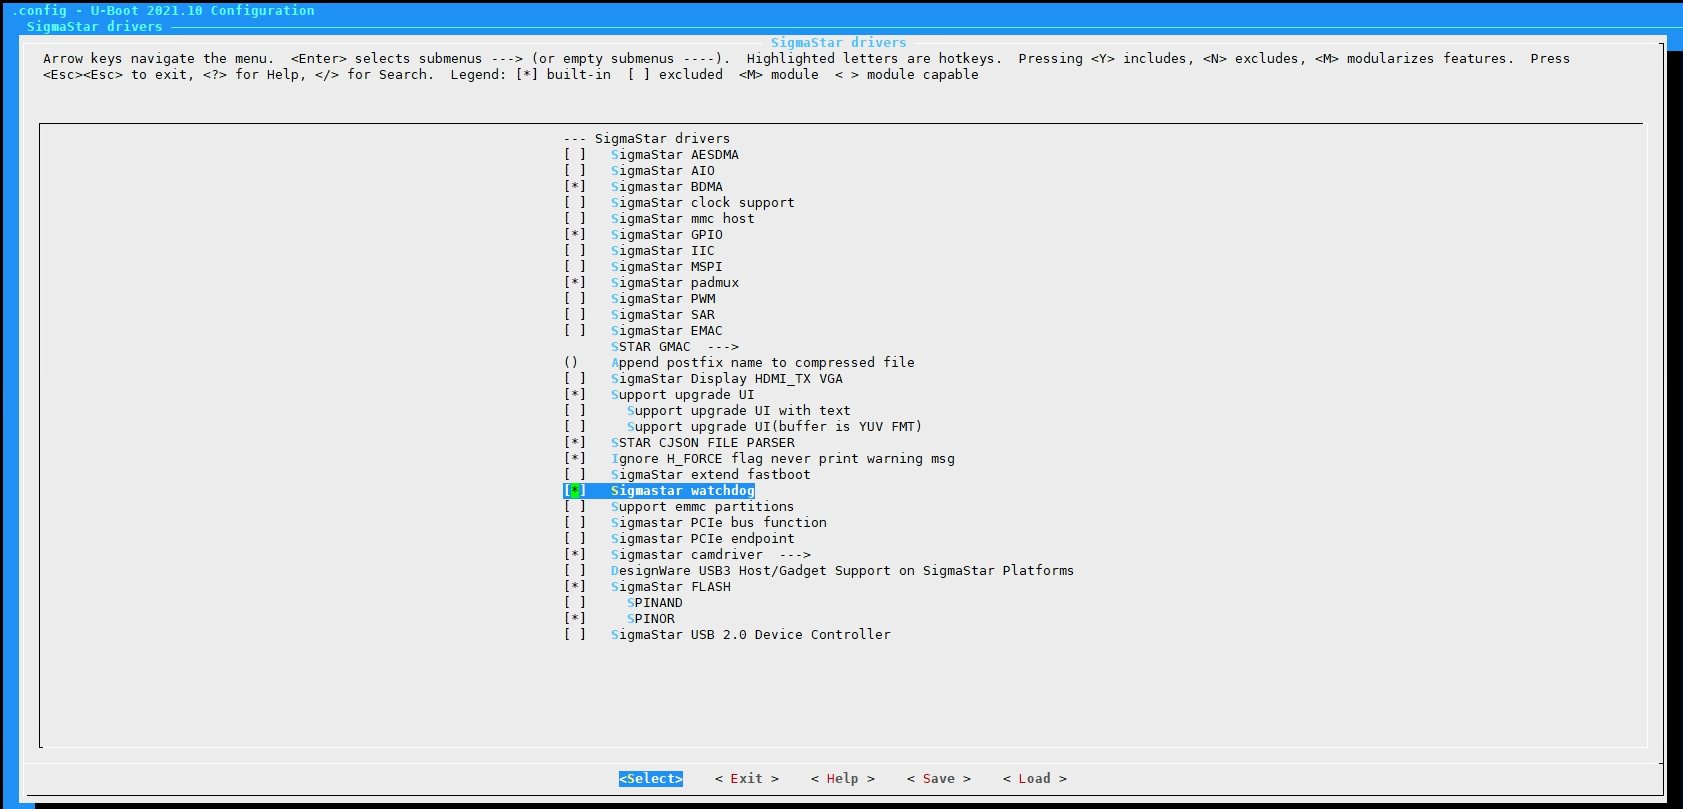Click the Select button
Image resolution: width=1683 pixels, height=809 pixels.
point(651,779)
